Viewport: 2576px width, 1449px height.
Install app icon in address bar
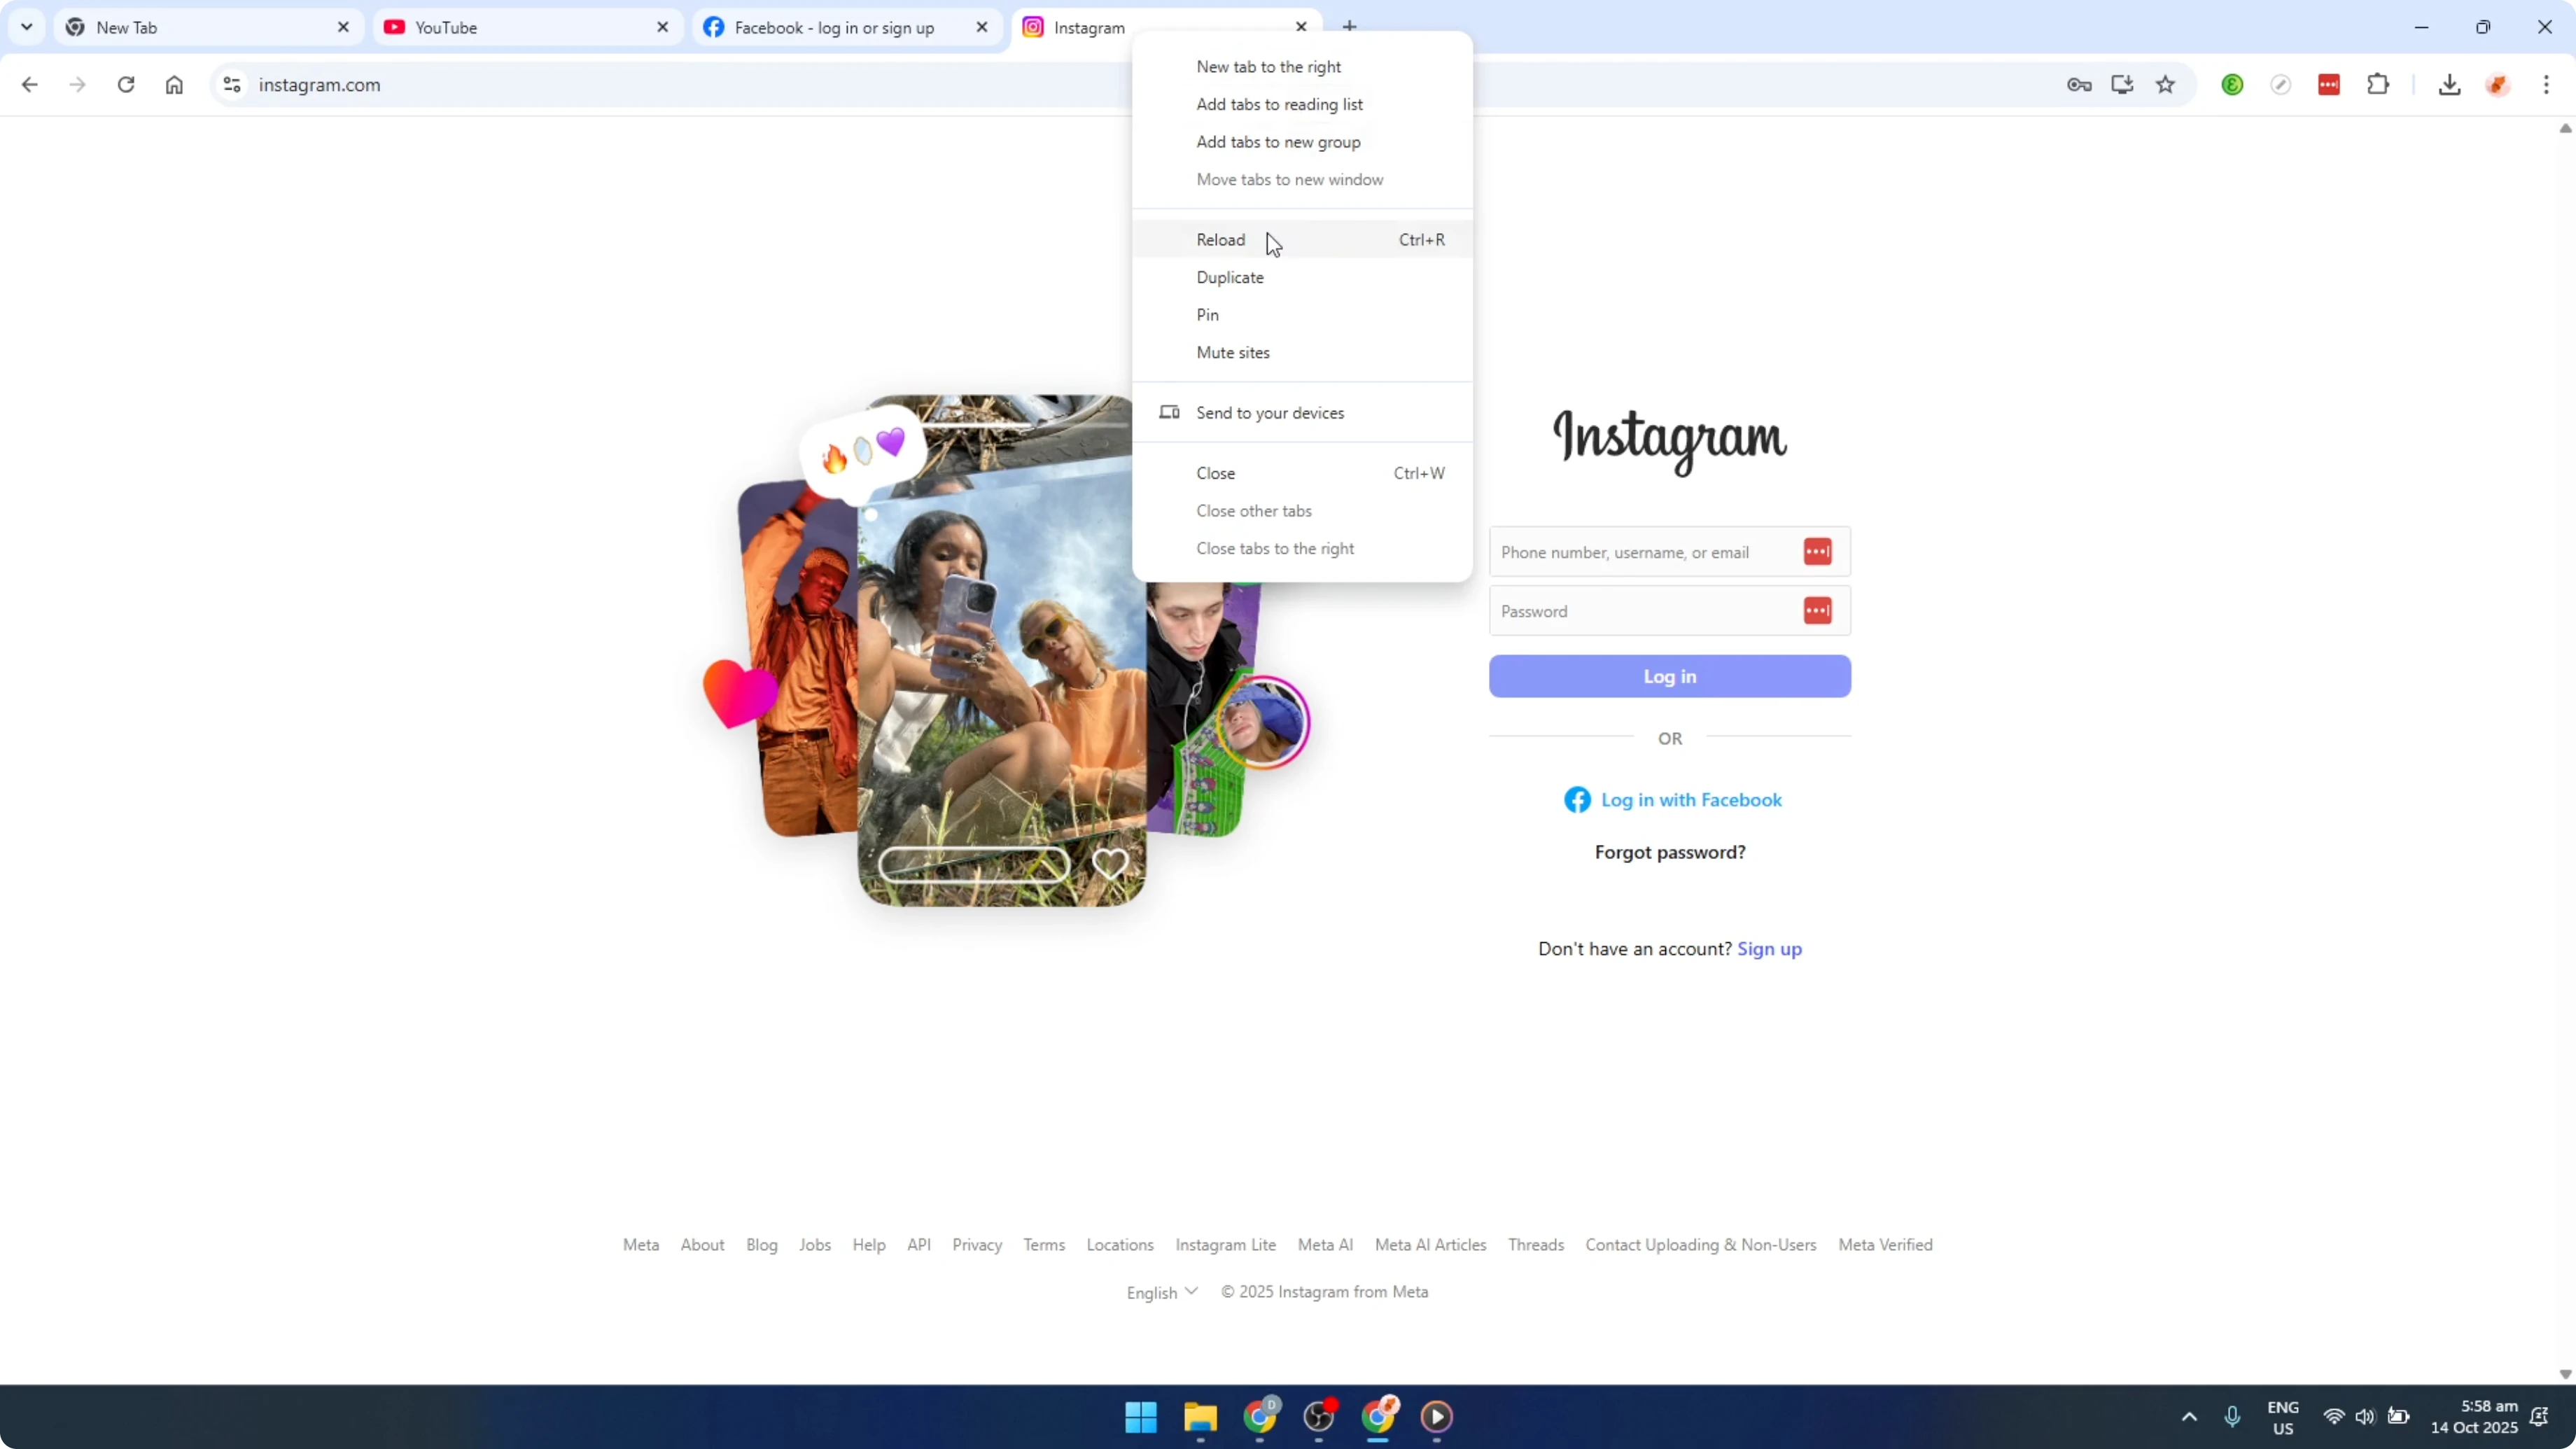coord(2122,85)
